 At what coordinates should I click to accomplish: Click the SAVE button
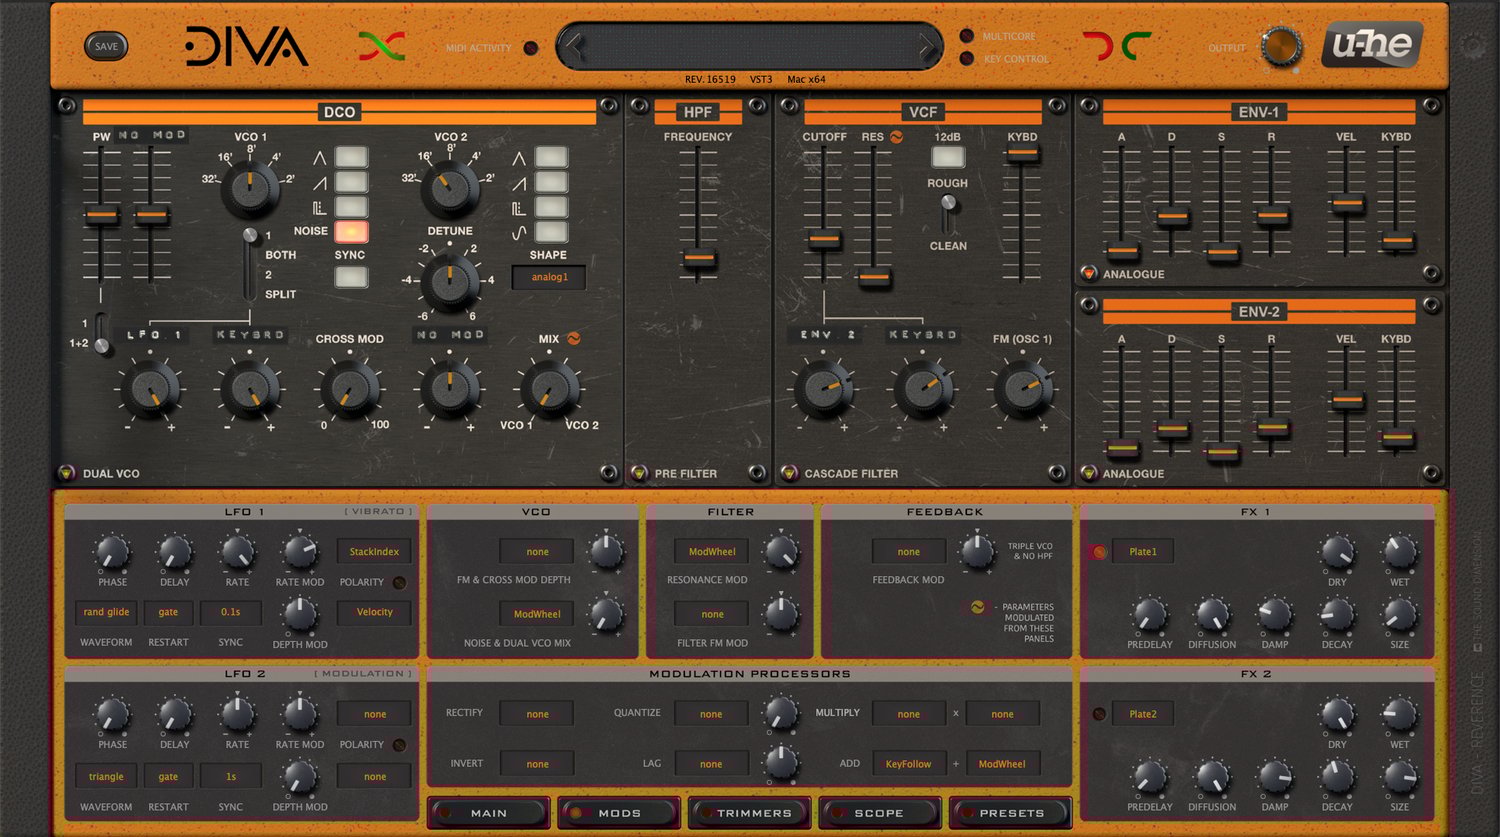(x=106, y=46)
